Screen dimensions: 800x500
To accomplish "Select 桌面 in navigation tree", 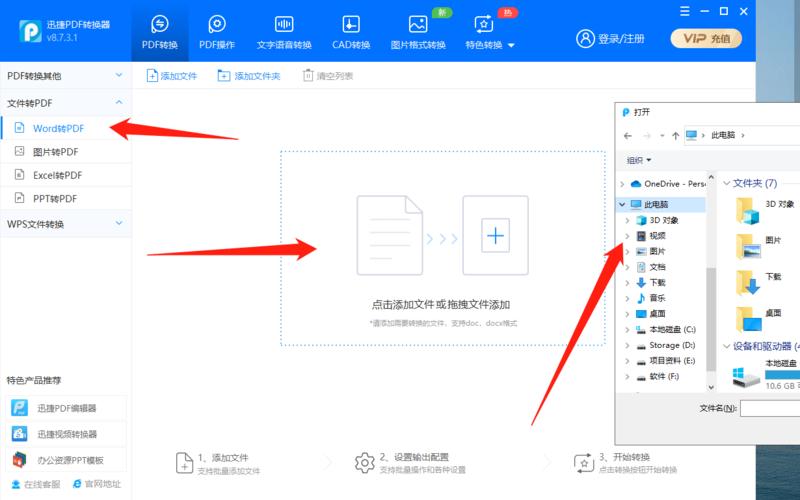I will [x=657, y=314].
